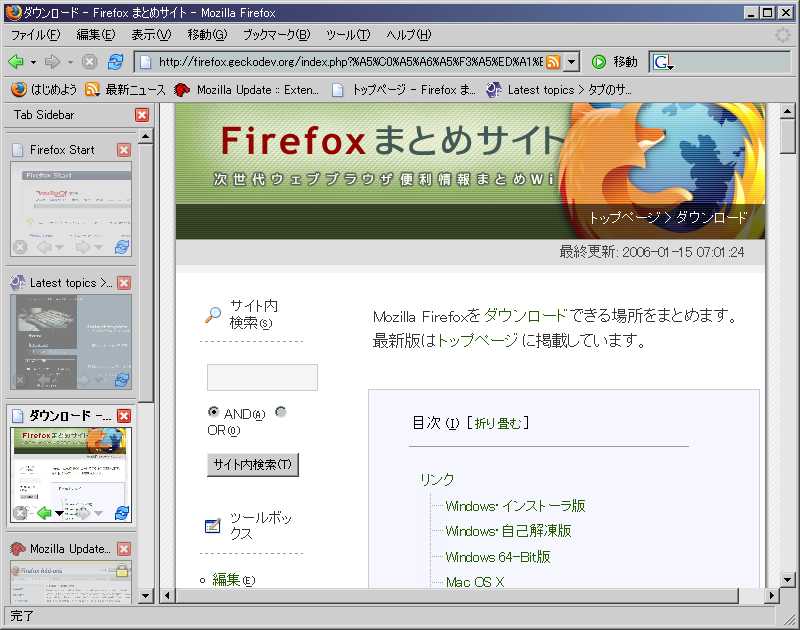Click the site search text field
Image resolution: width=800 pixels, height=630 pixels.
(x=262, y=377)
